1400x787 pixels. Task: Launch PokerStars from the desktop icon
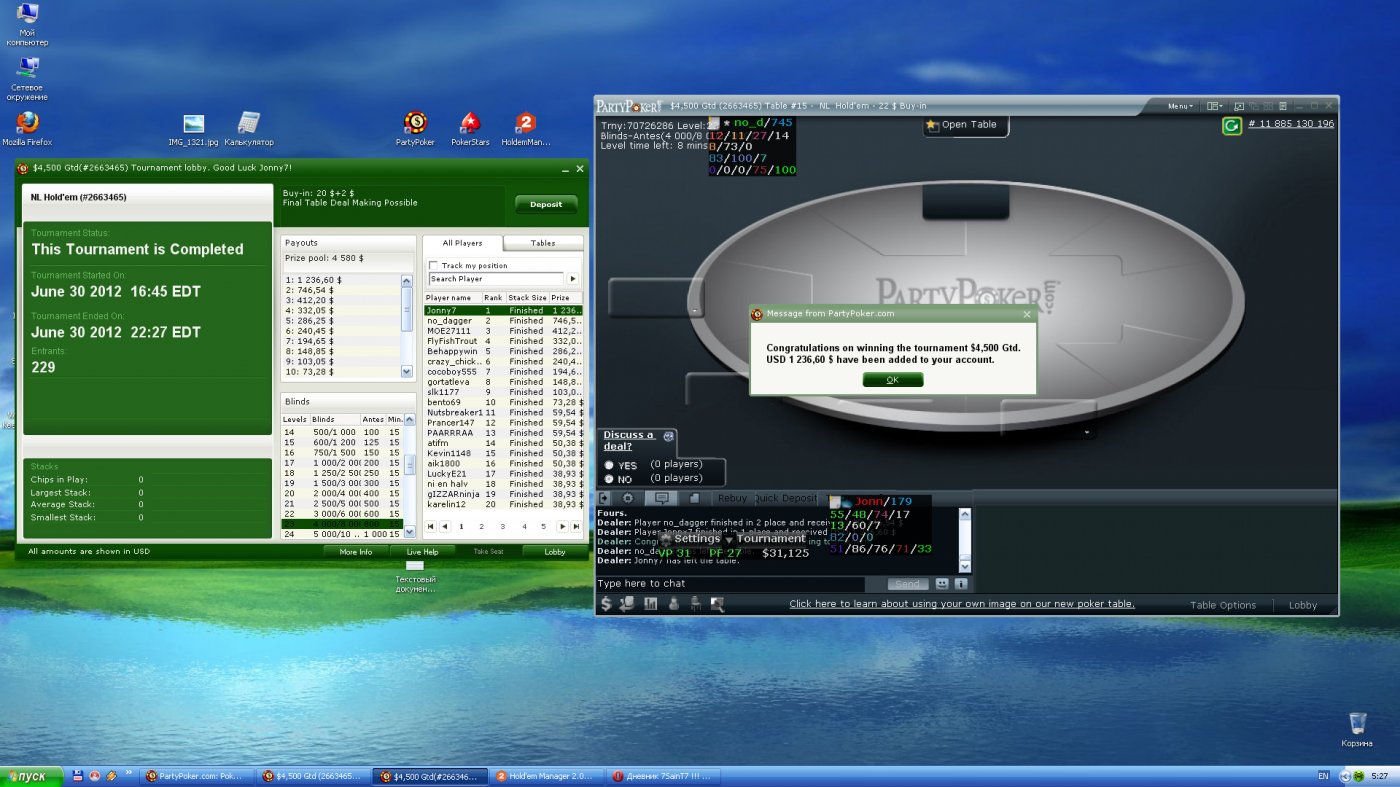(470, 128)
